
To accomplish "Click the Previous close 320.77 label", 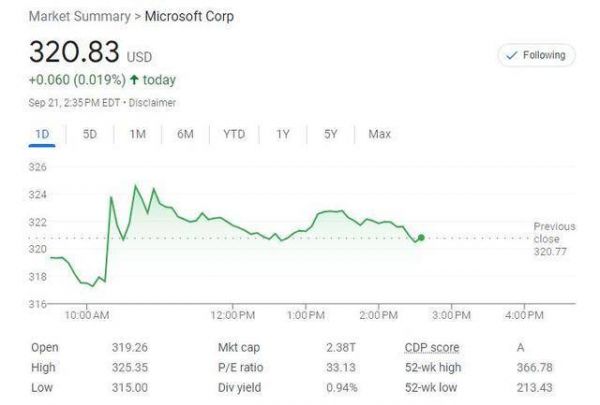I will (554, 239).
